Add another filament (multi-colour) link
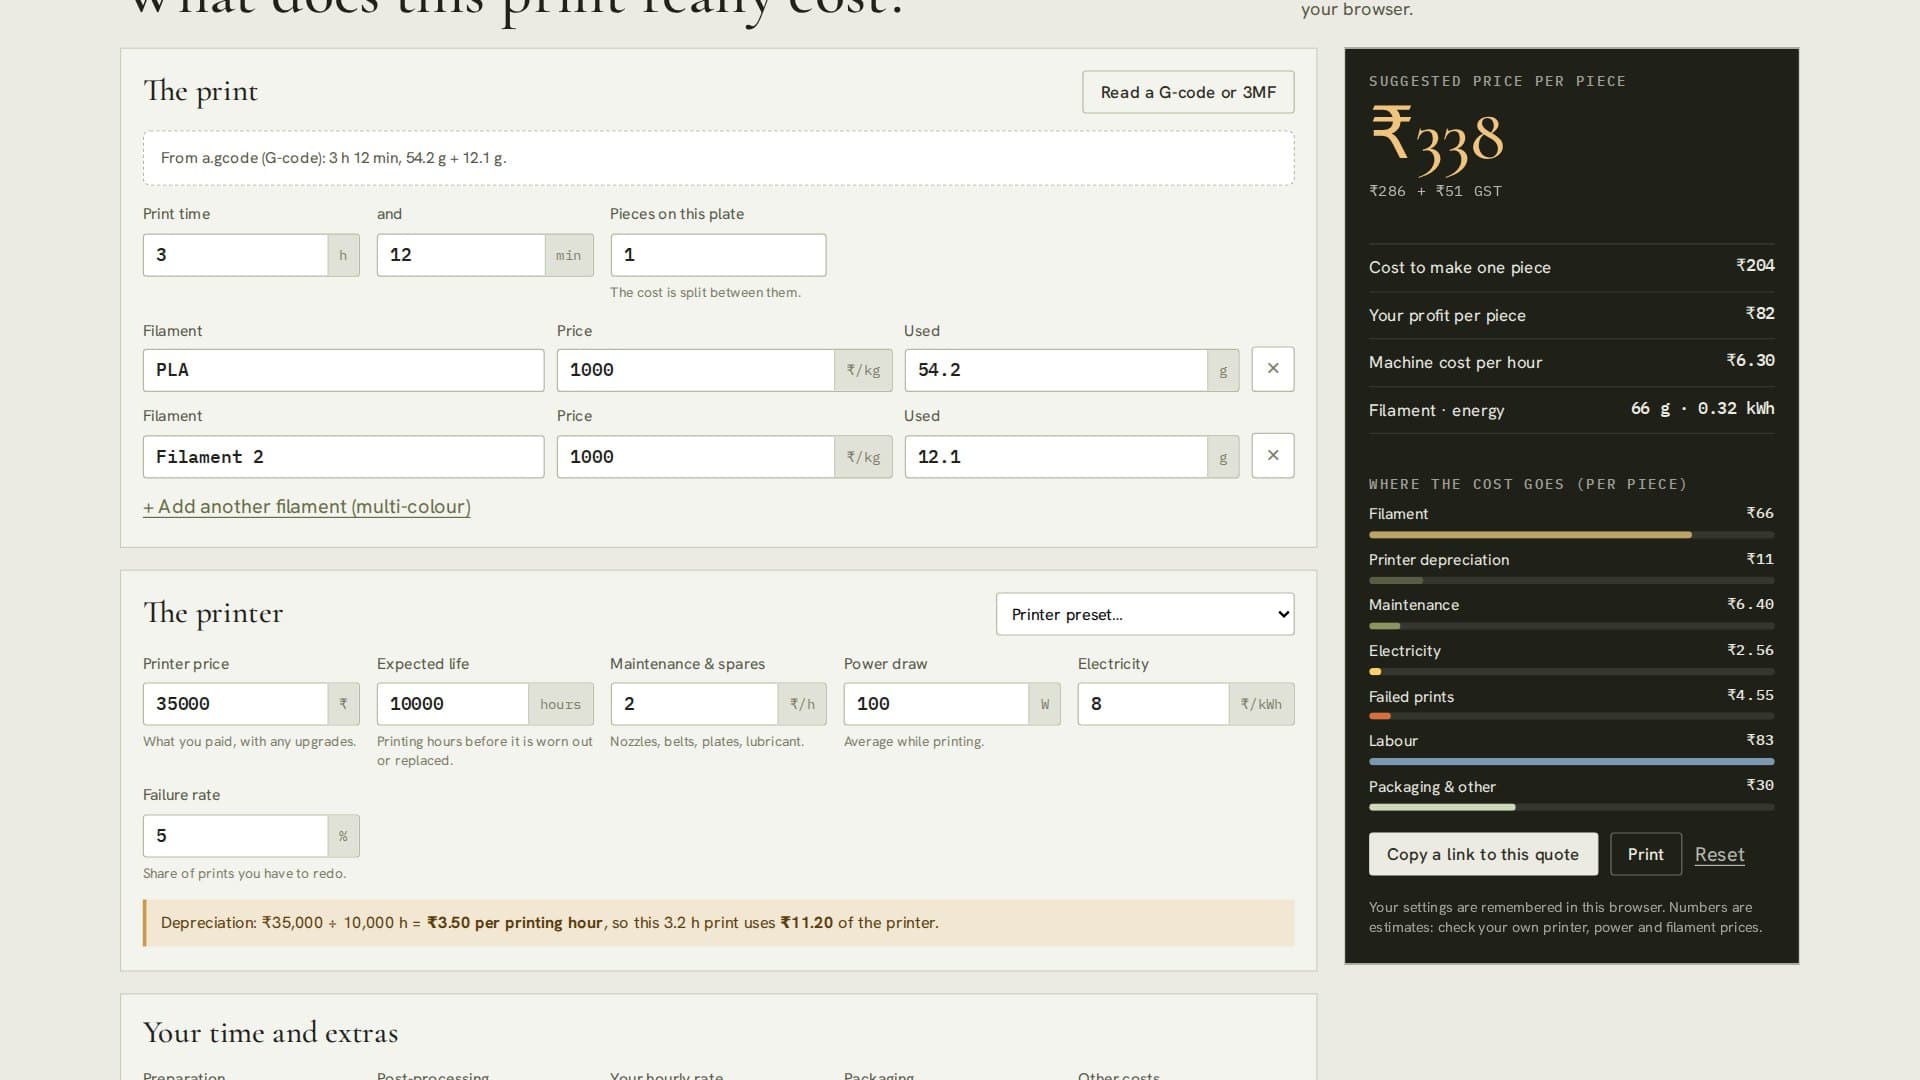Image resolution: width=1920 pixels, height=1080 pixels. click(x=307, y=507)
